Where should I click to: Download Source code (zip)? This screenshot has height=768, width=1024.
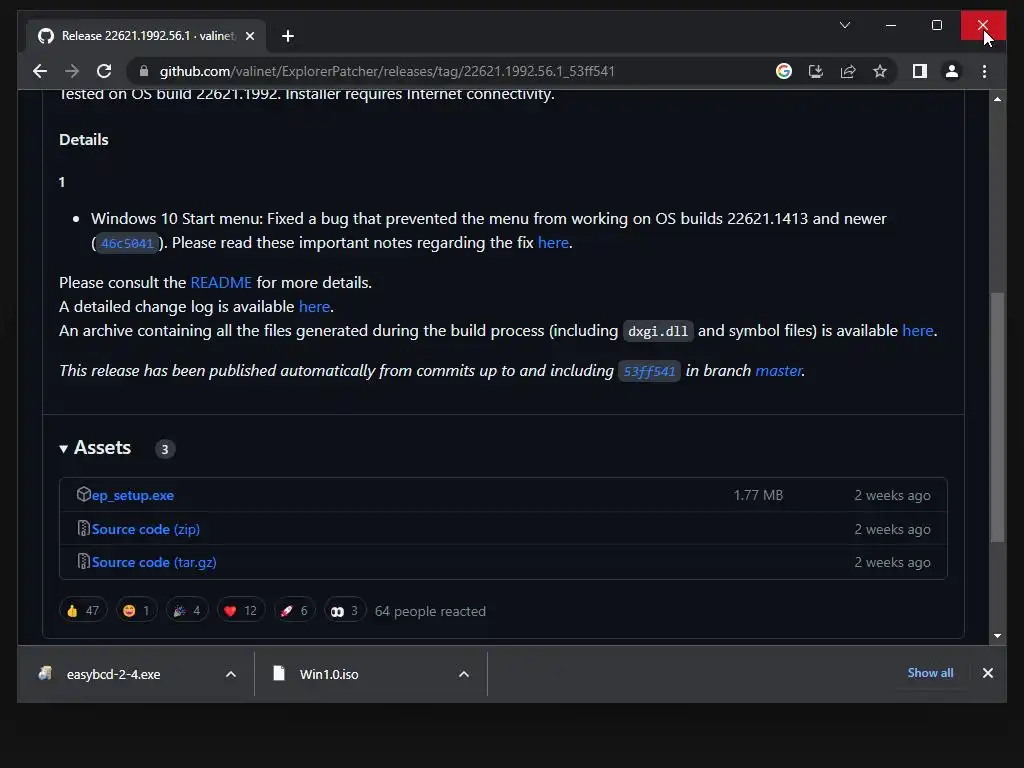146,530
